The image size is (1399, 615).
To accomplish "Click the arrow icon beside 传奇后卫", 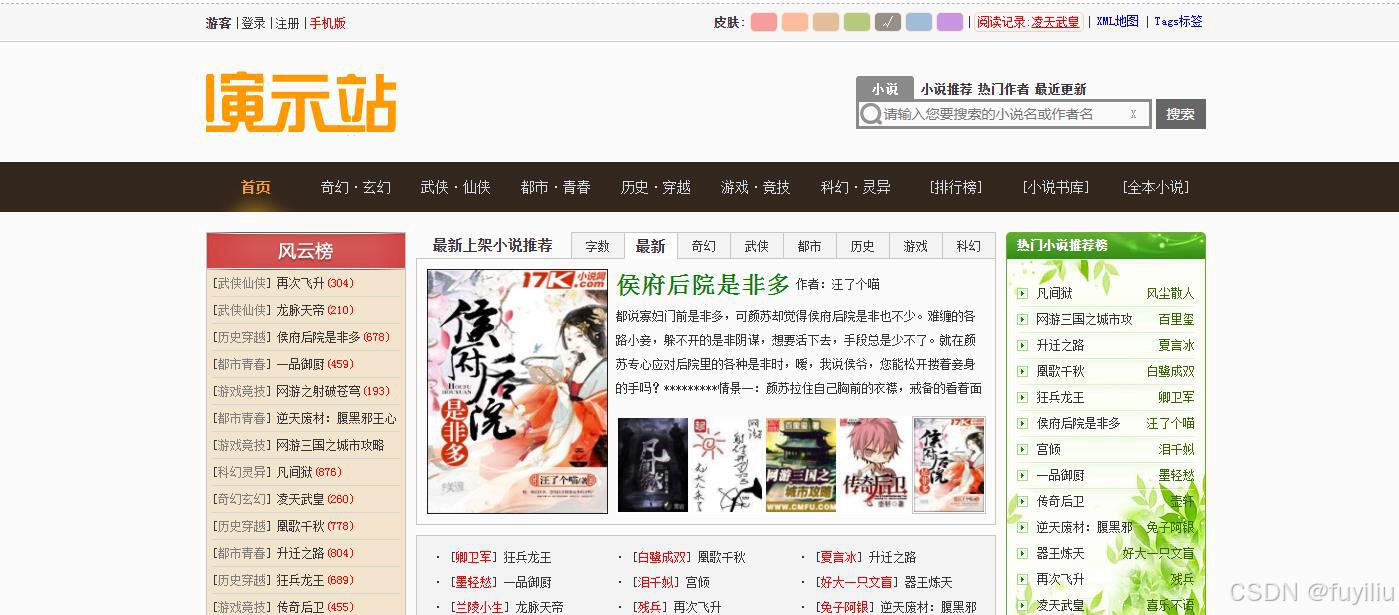I will 1022,501.
